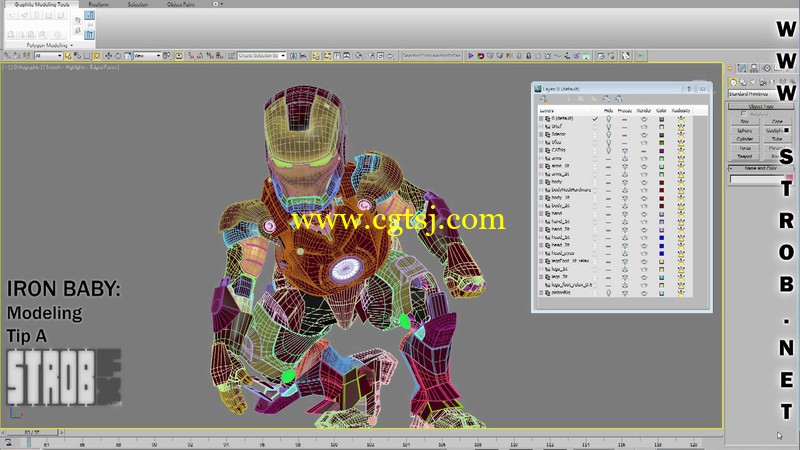800x450 pixels.
Task: Toggle Render for the hand layer
Action: click(644, 214)
